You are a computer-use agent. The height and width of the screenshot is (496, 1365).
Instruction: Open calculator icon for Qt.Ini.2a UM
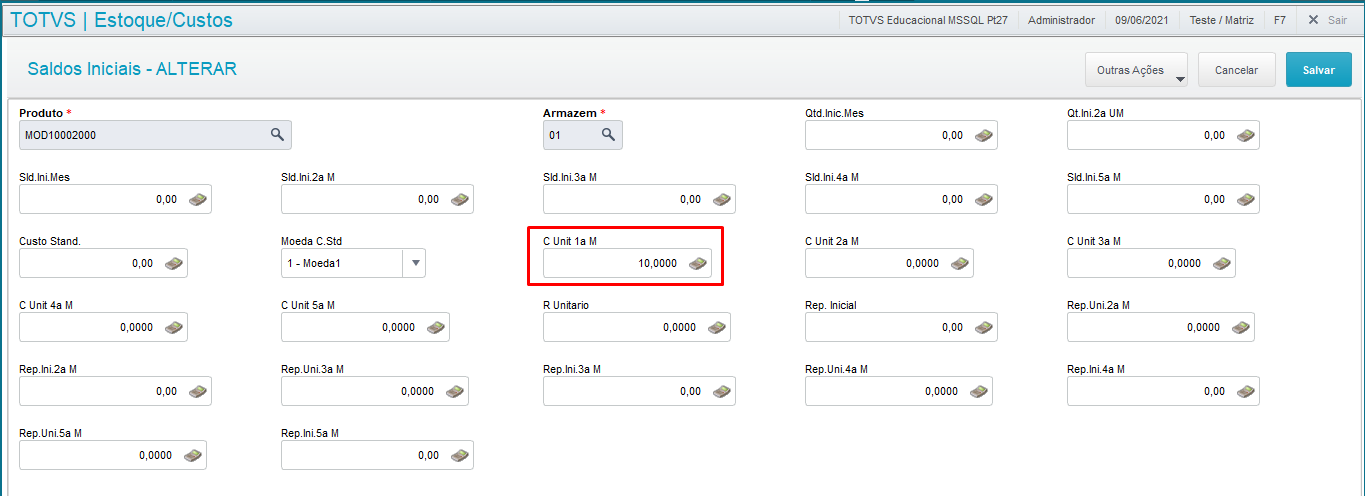click(1247, 135)
